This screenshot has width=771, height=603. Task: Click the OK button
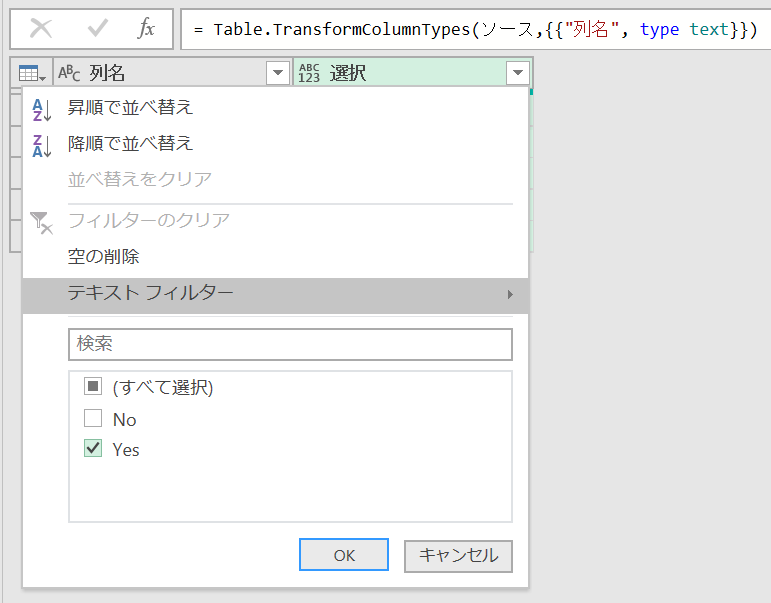click(x=344, y=555)
